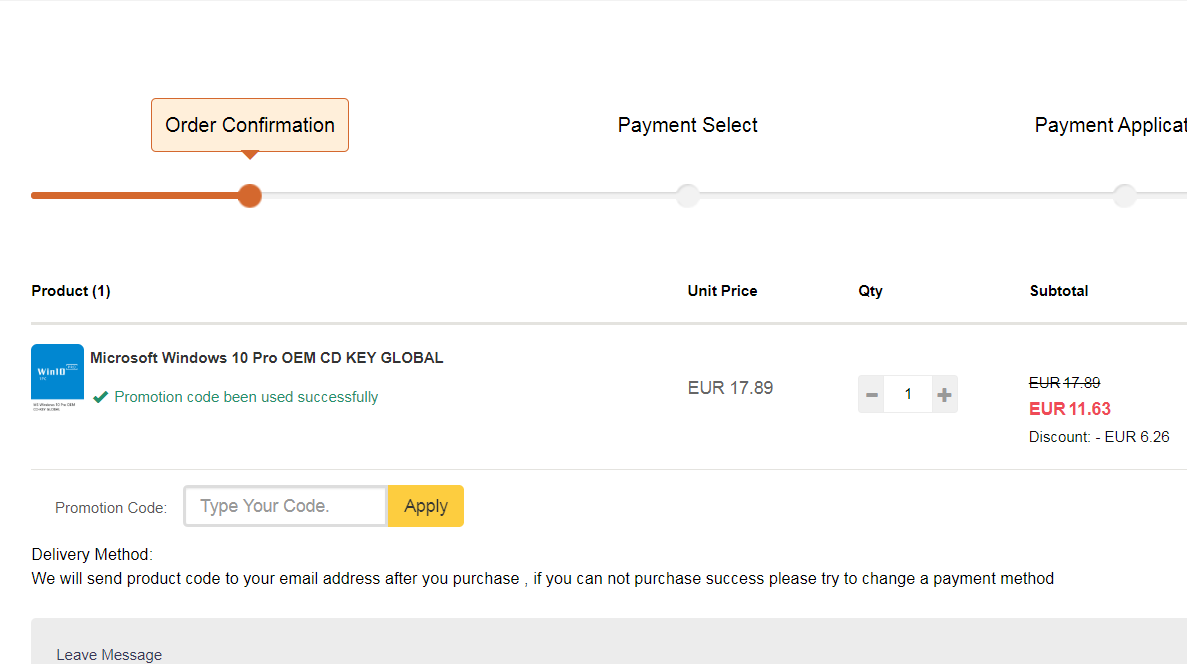Select the Payment Select step dot
The image size is (1187, 664).
pyautogui.click(x=687, y=195)
